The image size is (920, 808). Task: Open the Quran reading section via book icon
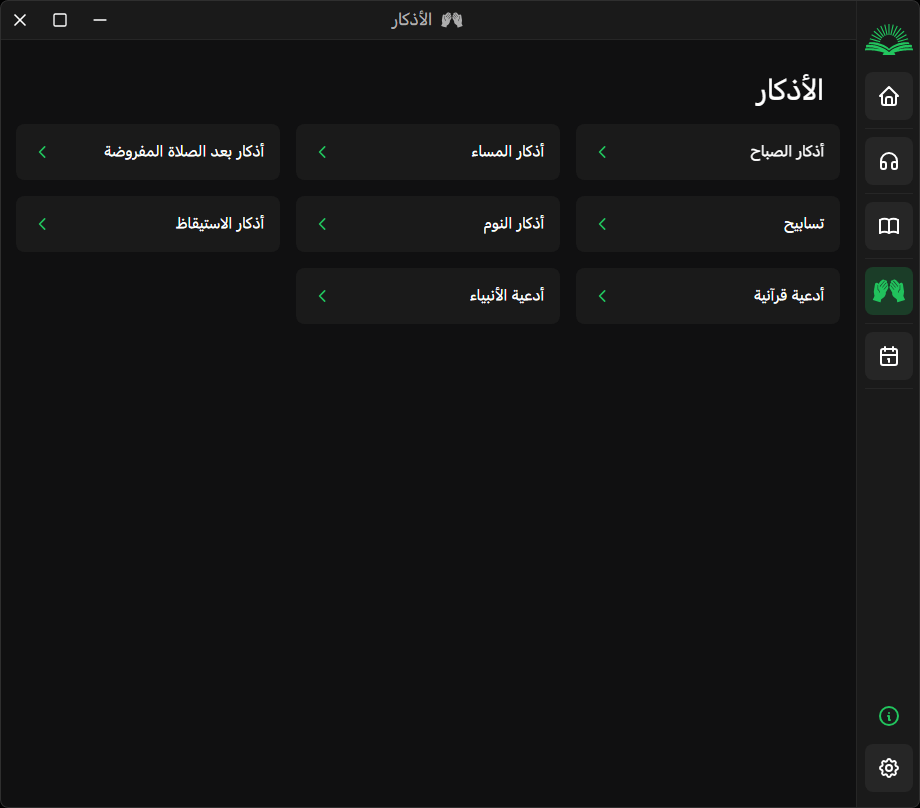pos(888,226)
